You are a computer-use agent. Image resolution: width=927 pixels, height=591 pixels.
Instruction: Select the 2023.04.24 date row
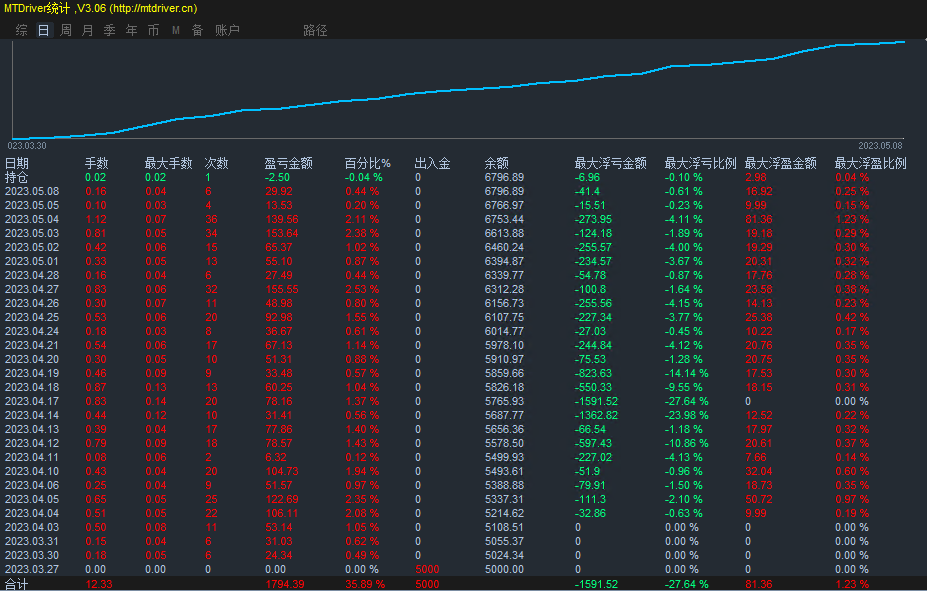pos(464,331)
